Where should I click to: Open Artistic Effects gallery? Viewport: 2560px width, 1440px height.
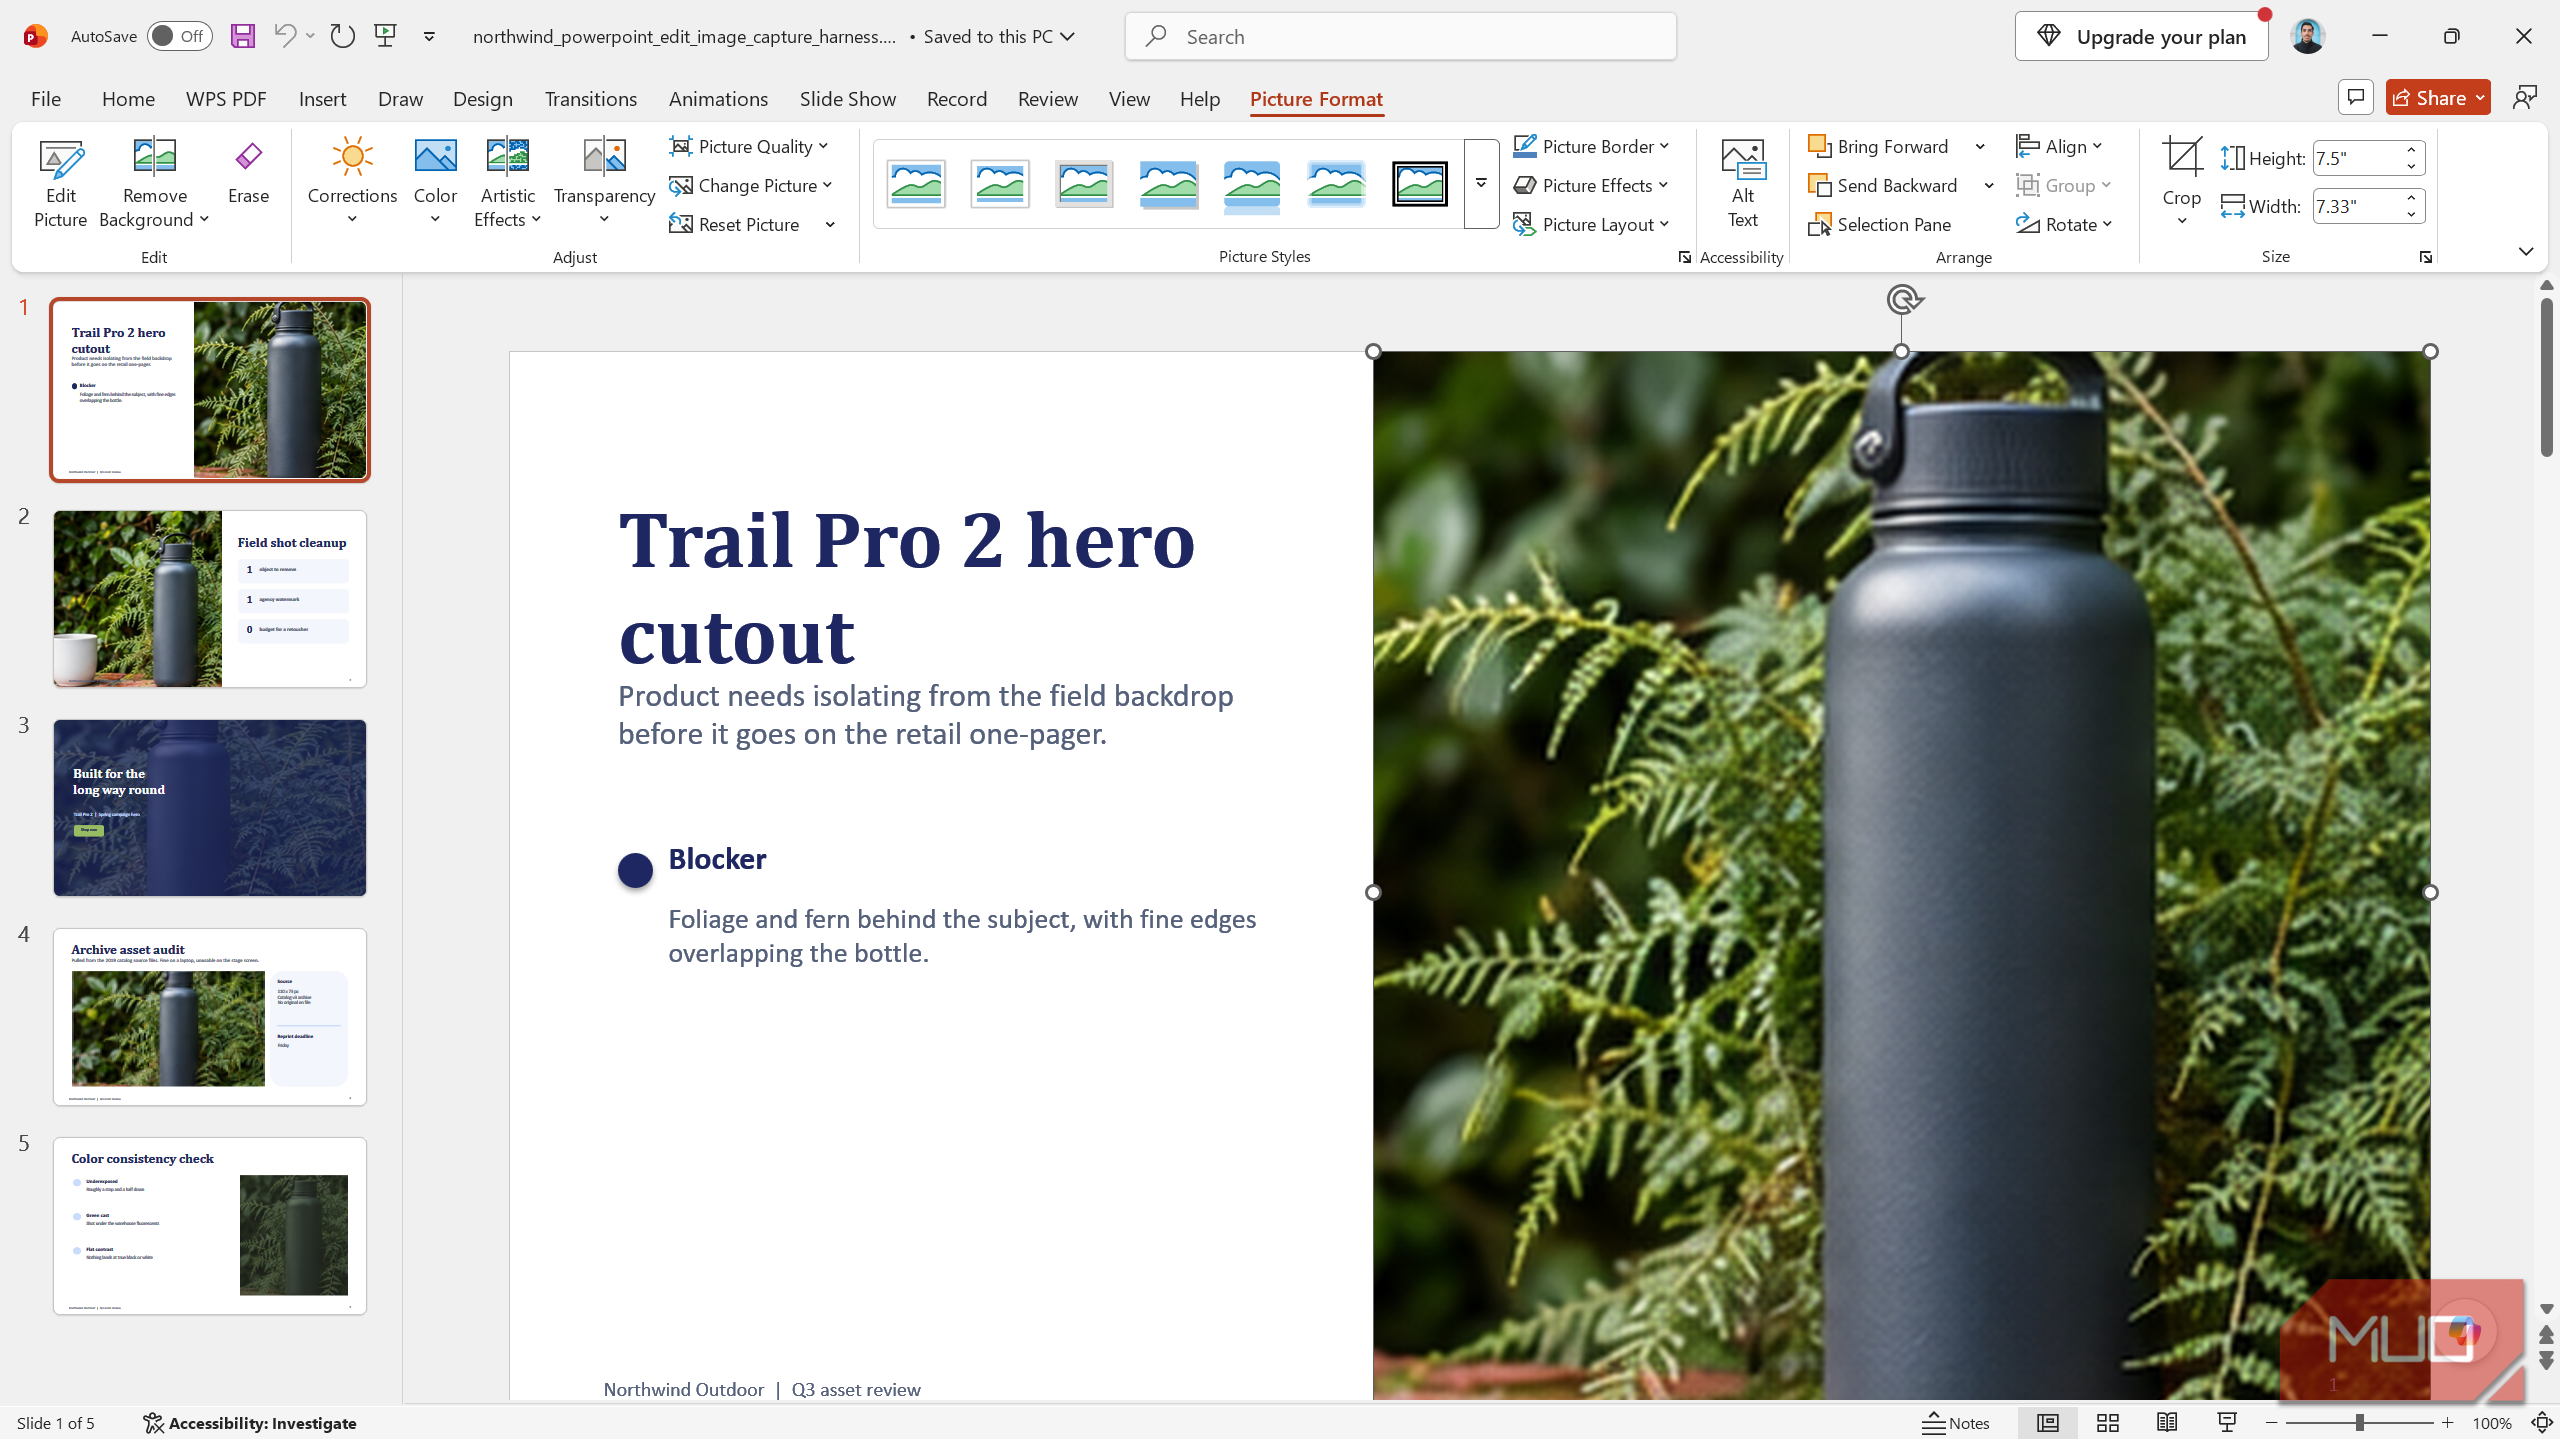[x=507, y=184]
